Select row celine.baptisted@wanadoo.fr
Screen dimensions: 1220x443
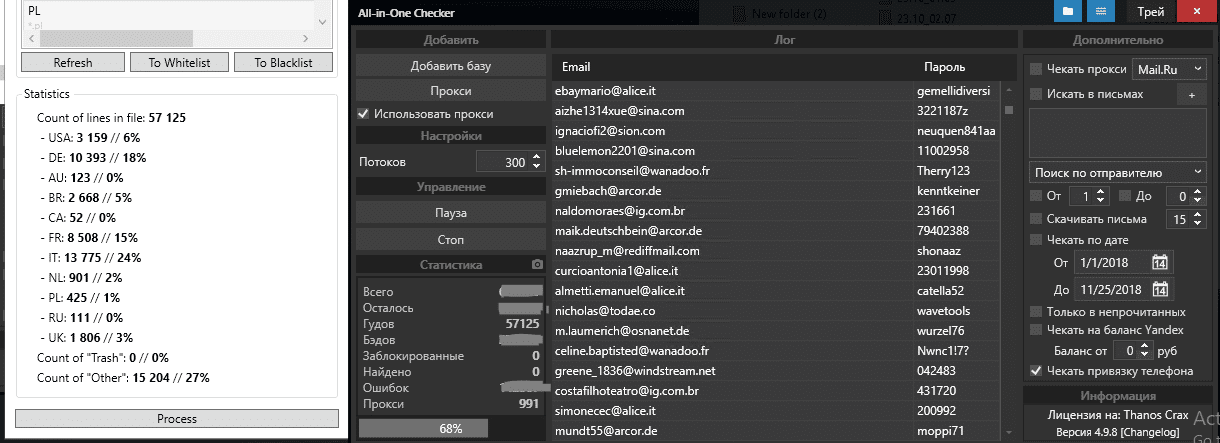pyautogui.click(x=776, y=351)
